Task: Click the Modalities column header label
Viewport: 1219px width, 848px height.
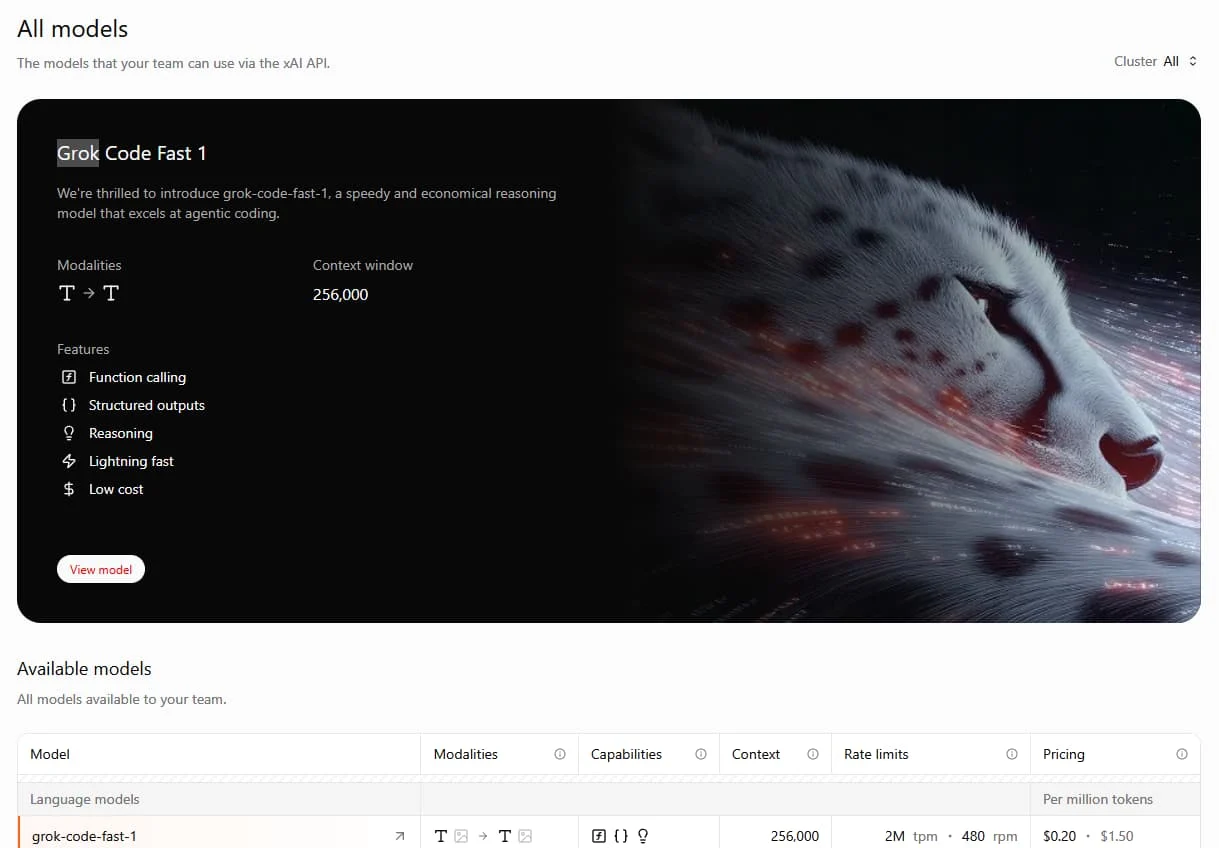Action: [x=466, y=754]
